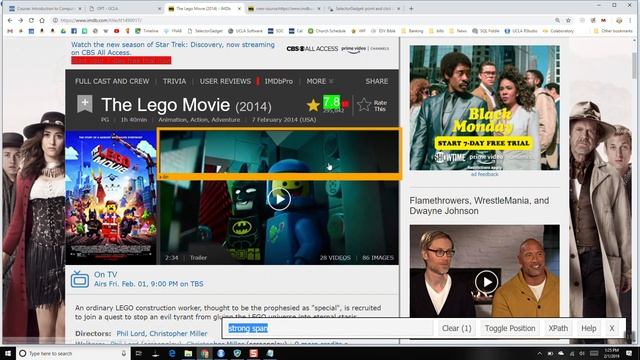This screenshot has width=640, height=360.
Task: Add The Lego Movie to watchlist ribbon
Action: (85, 104)
